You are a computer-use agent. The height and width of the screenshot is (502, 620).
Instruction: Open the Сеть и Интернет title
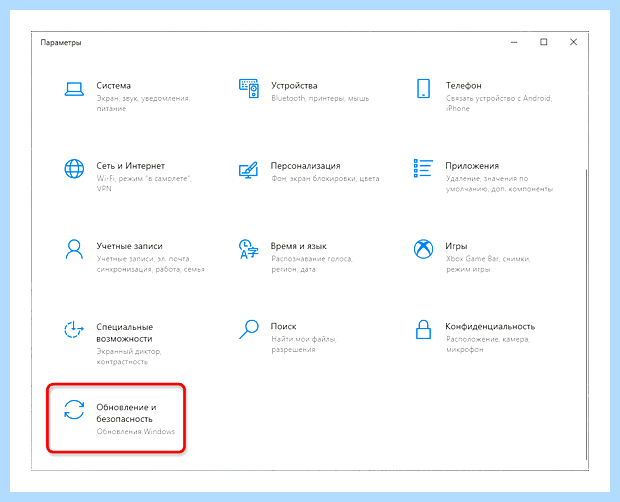point(130,166)
